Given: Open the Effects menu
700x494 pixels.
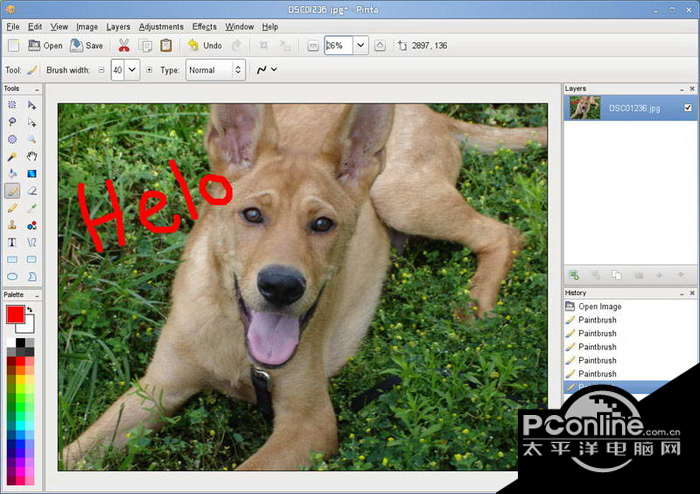Looking at the screenshot, I should tap(204, 27).
